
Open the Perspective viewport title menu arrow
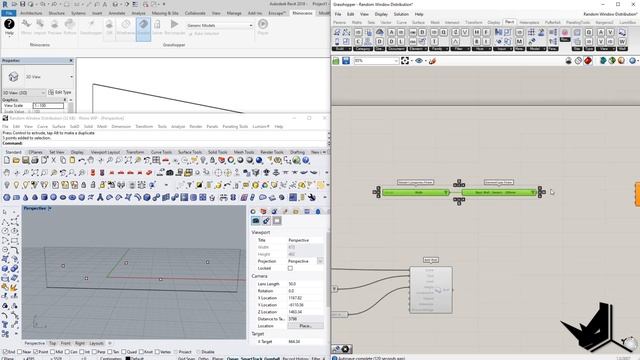[50, 209]
